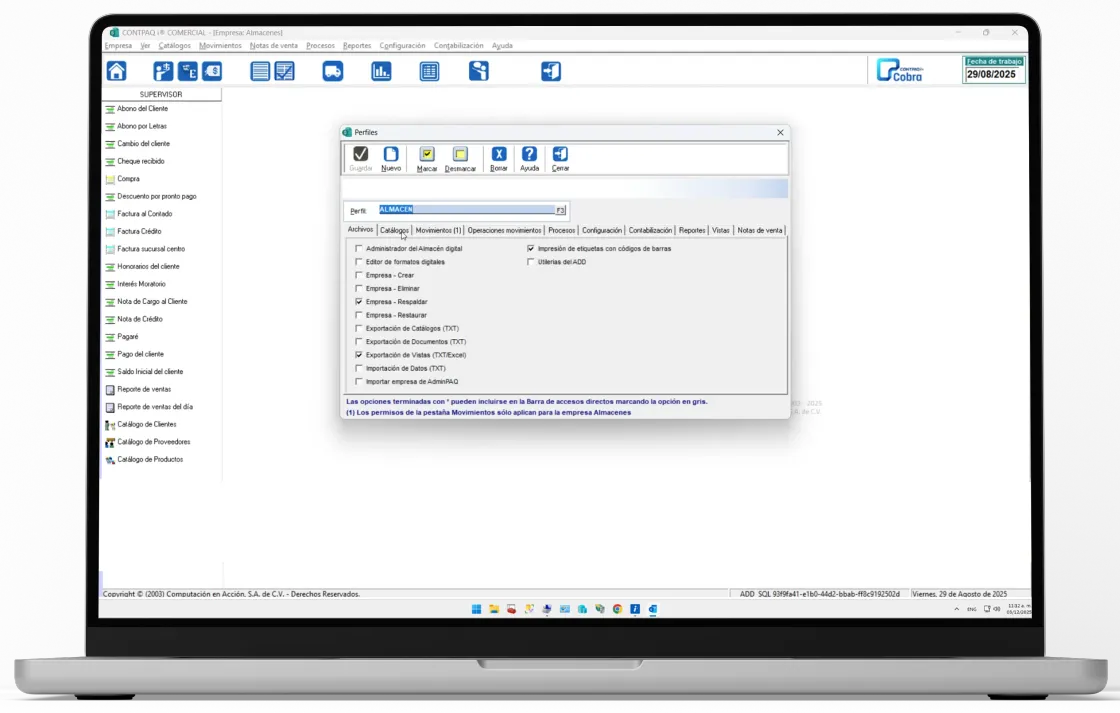Click Desmarcar to uncheck all options
Viewport: 1120px width, 713px height.
point(460,159)
